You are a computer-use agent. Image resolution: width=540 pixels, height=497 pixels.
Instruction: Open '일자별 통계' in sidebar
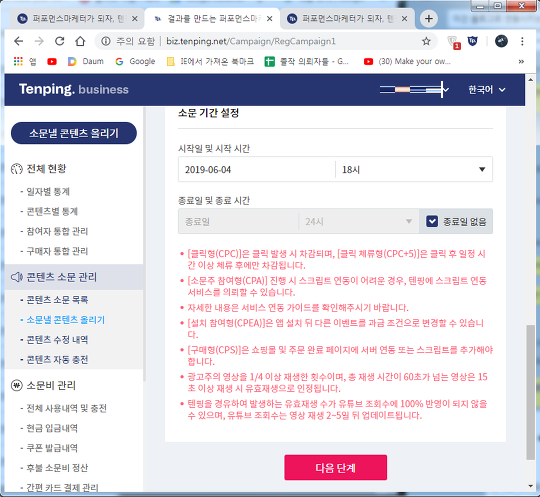48,191
